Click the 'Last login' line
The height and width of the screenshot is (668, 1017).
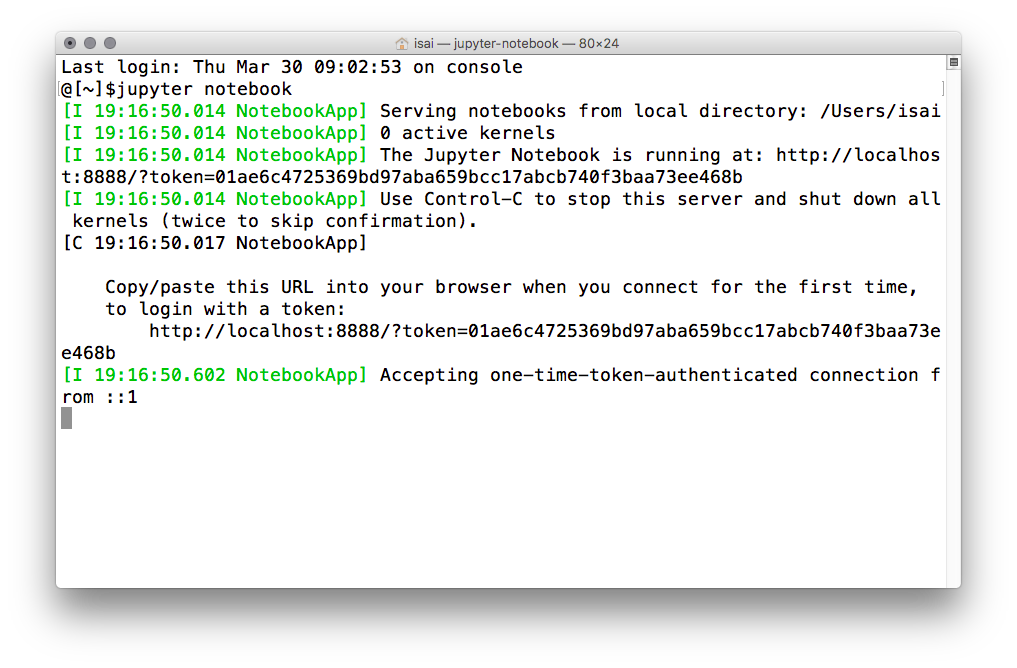(292, 67)
